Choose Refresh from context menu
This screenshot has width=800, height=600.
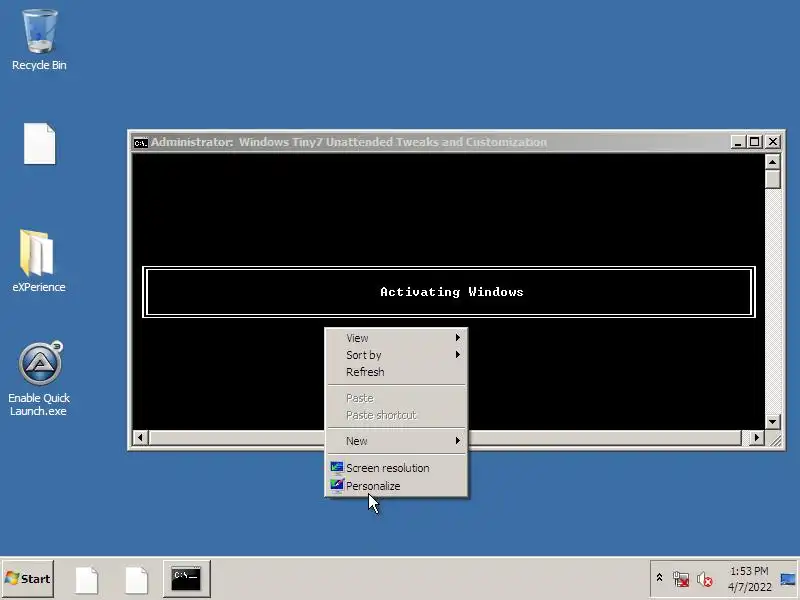pos(396,372)
